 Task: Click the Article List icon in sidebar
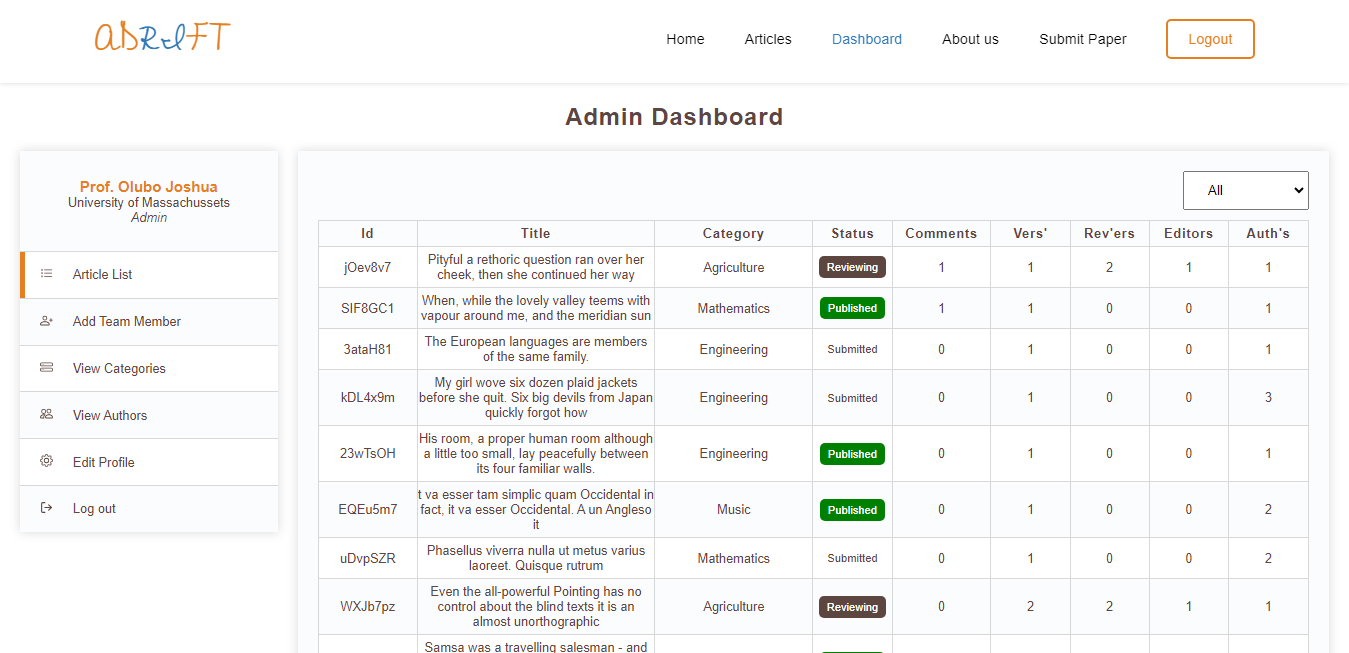click(46, 274)
